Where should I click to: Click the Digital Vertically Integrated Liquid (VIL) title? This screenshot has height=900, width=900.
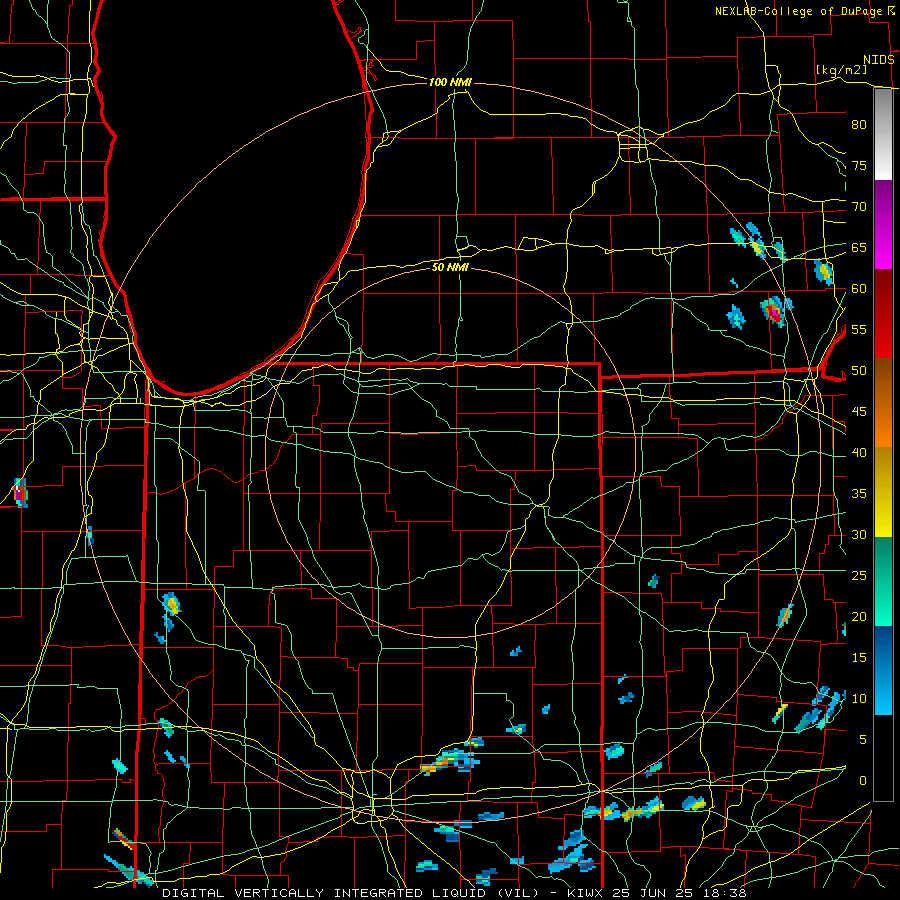pos(350,893)
